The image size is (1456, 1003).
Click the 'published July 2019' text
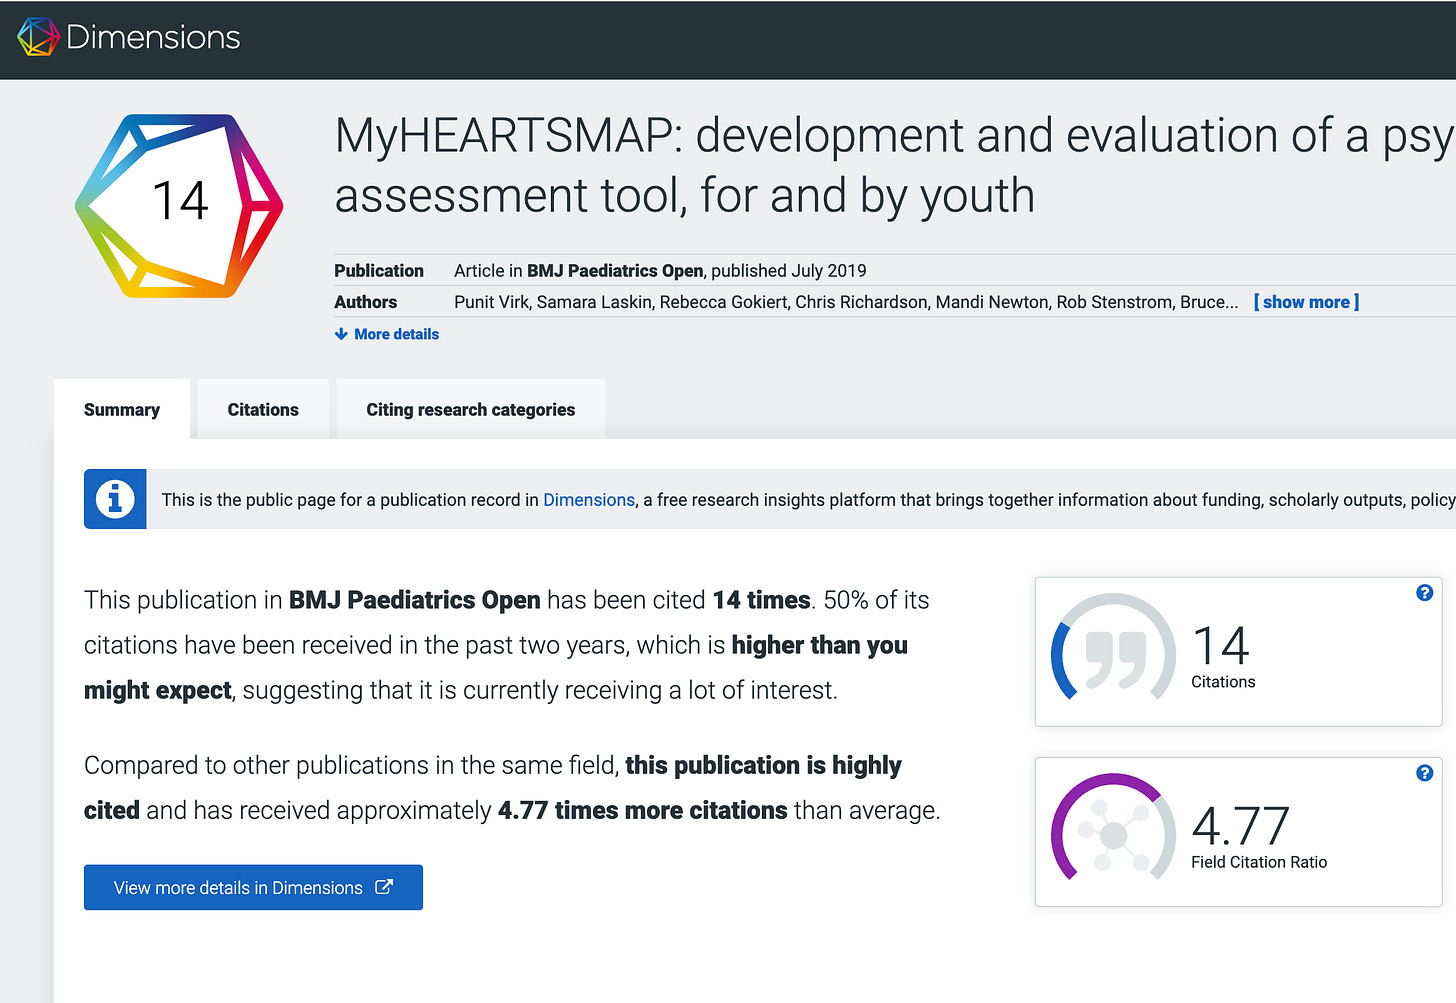point(789,270)
